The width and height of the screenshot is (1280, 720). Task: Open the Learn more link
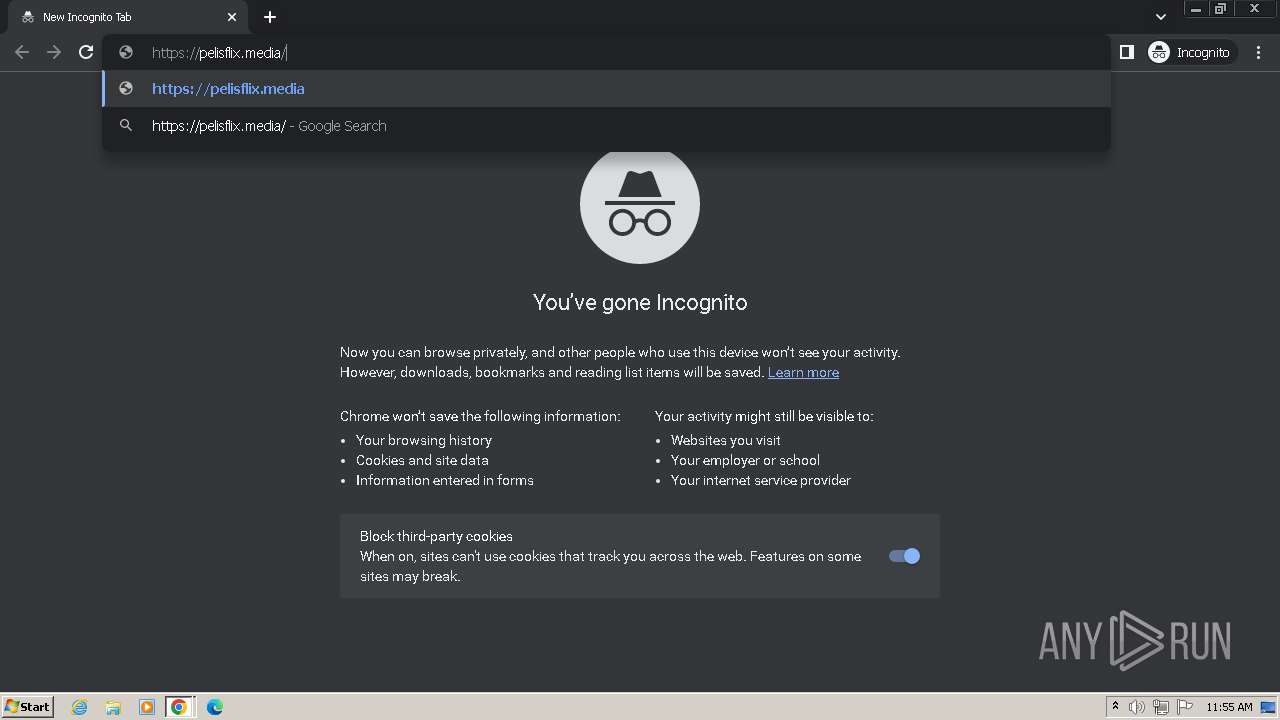point(803,372)
